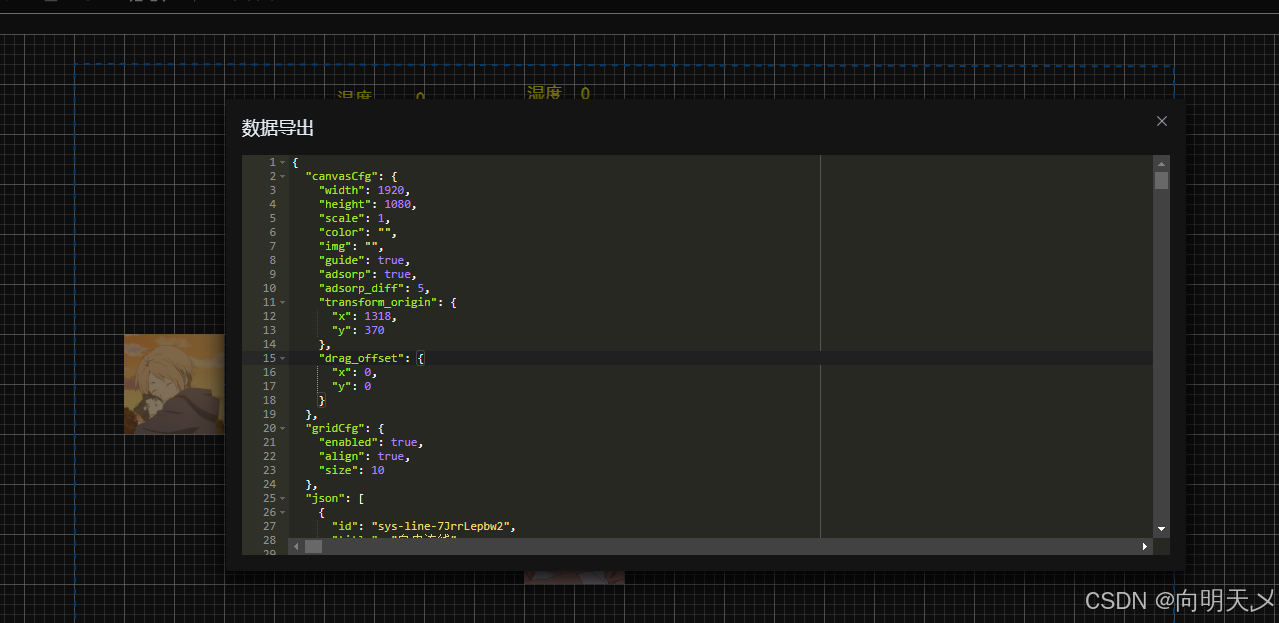
Task: Click the vertical scrollbar down arrow
Action: click(1161, 528)
